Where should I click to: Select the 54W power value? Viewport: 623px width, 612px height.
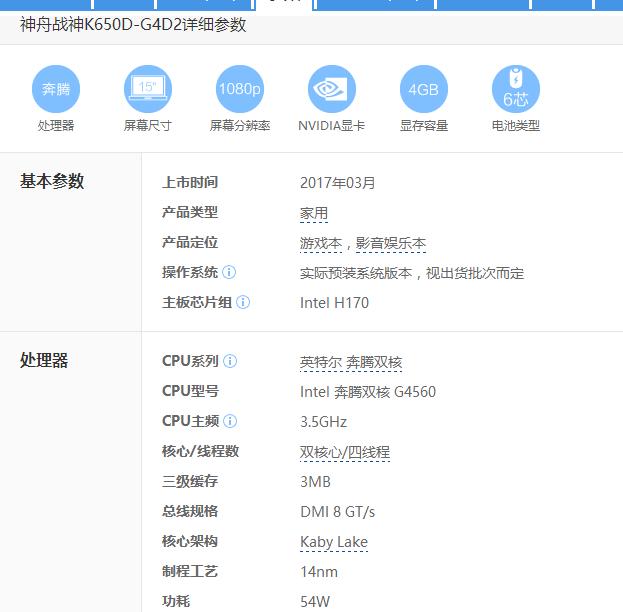coord(315,602)
